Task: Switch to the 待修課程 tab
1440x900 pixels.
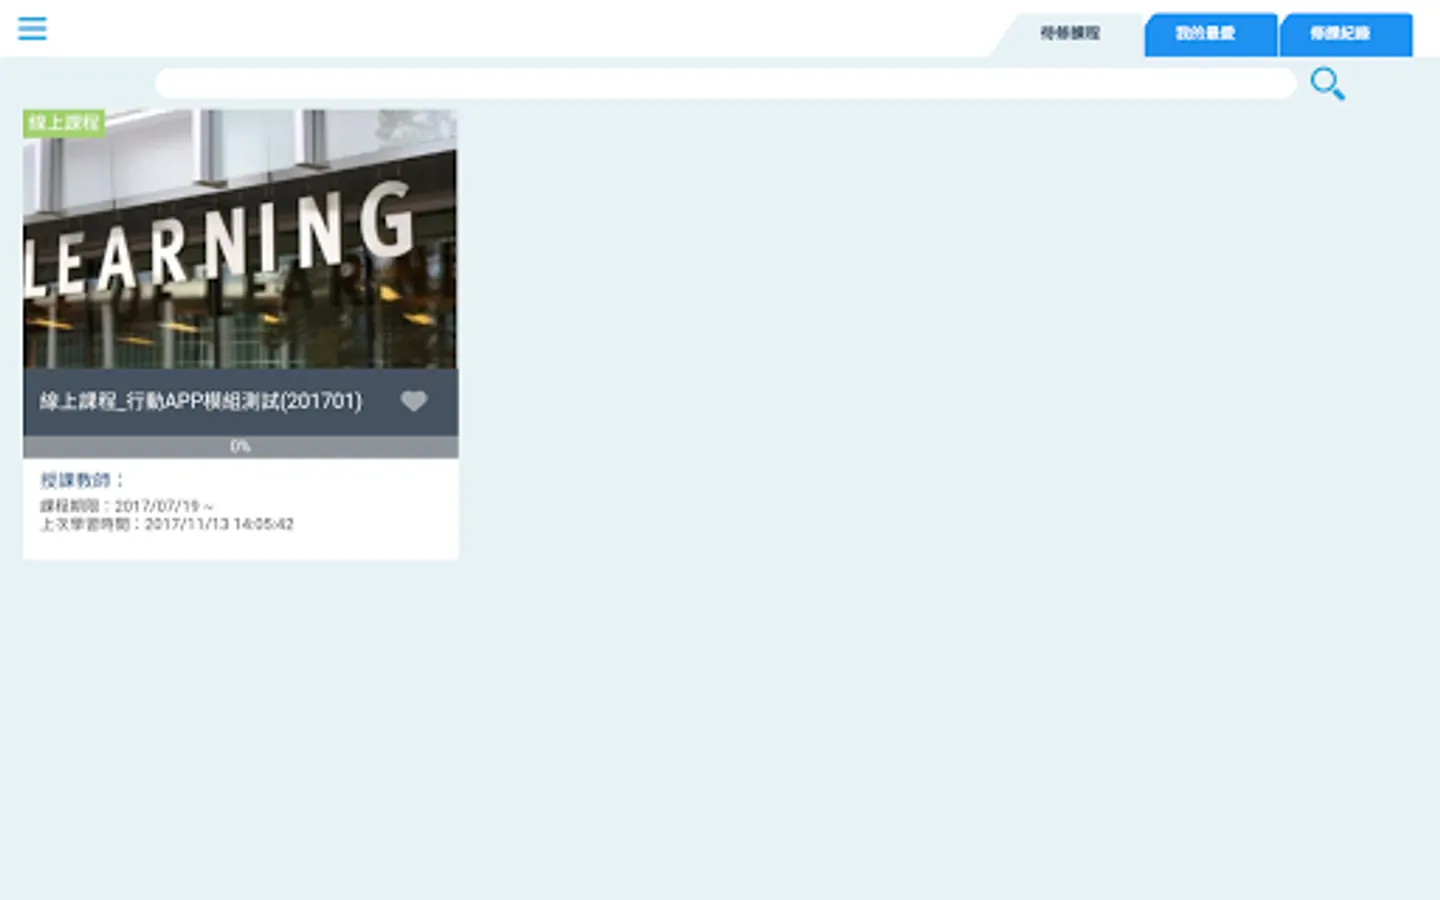Action: point(1069,34)
